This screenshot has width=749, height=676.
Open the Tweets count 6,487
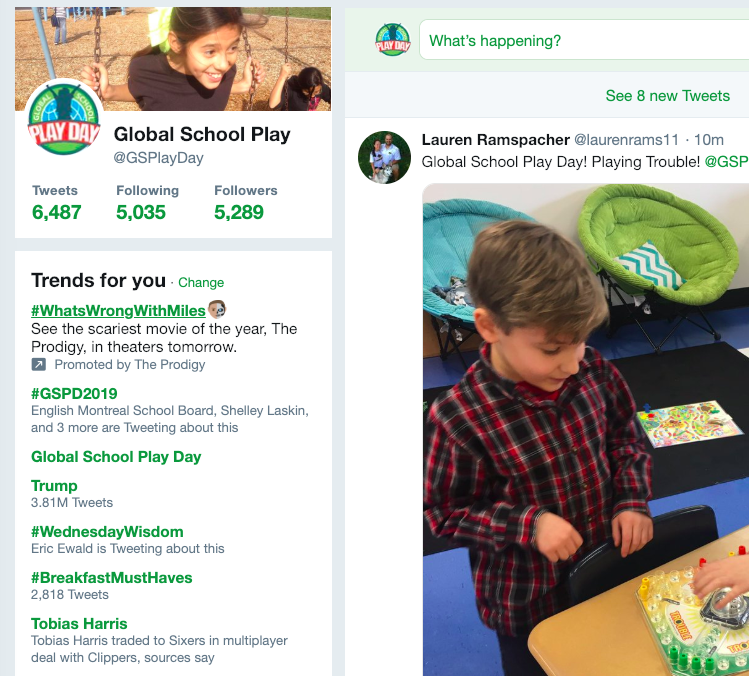tap(56, 204)
